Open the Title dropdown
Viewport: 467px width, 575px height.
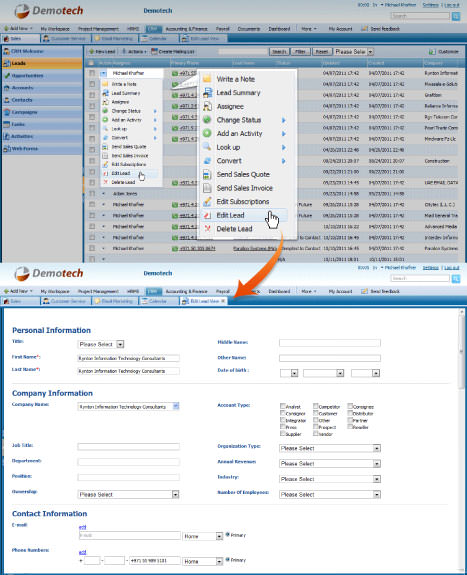pyautogui.click(x=101, y=344)
